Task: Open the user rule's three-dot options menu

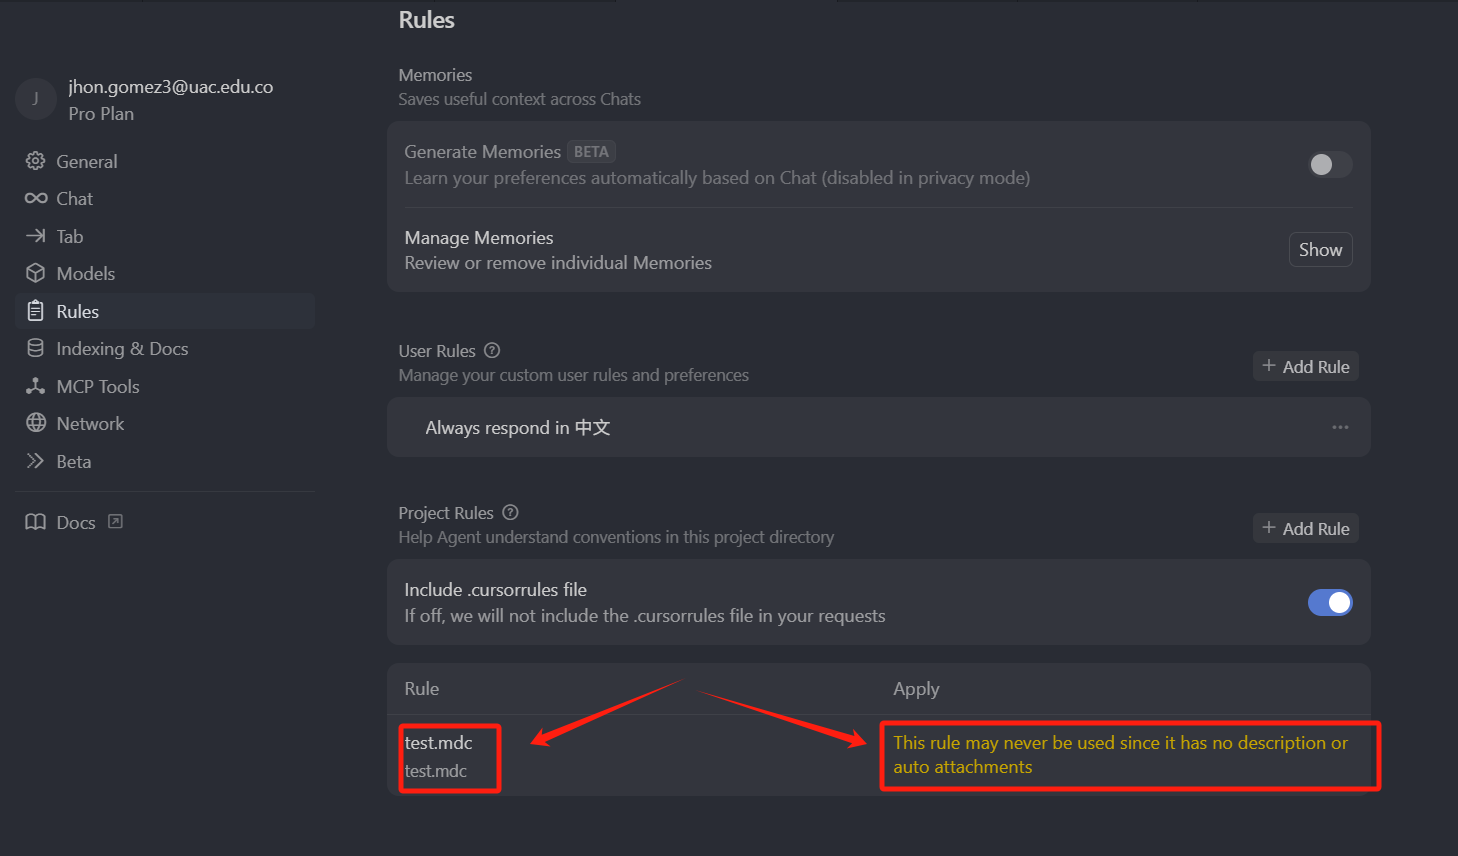Action: [1340, 427]
